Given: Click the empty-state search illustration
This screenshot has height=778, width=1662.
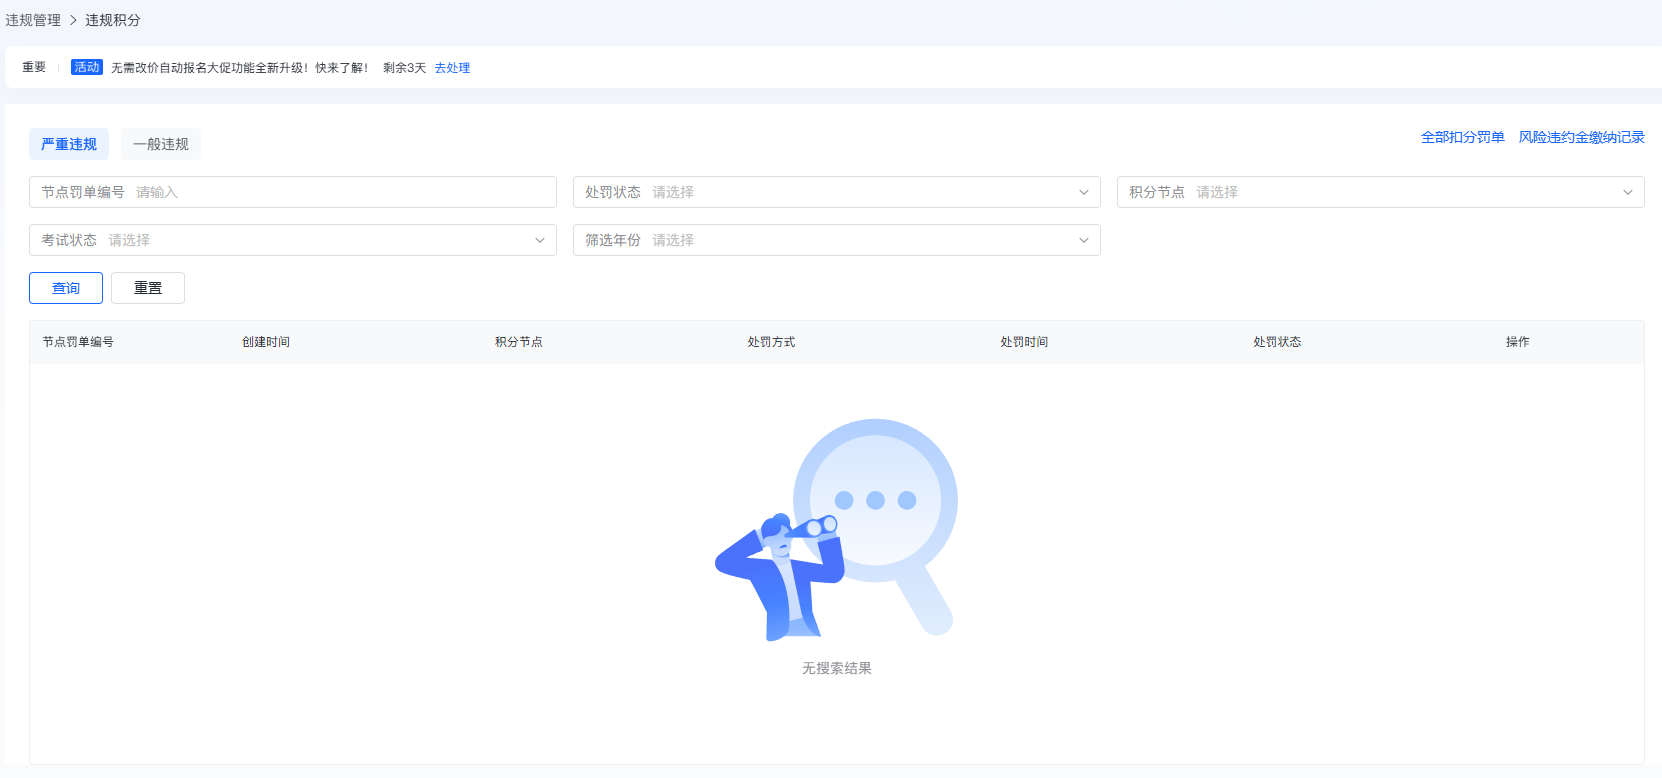Looking at the screenshot, I should [x=836, y=529].
